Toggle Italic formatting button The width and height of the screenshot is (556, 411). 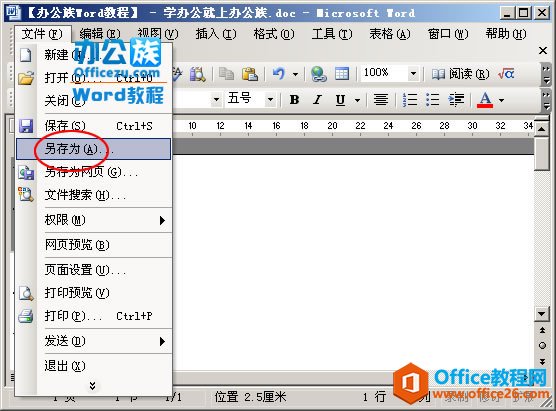(317, 100)
